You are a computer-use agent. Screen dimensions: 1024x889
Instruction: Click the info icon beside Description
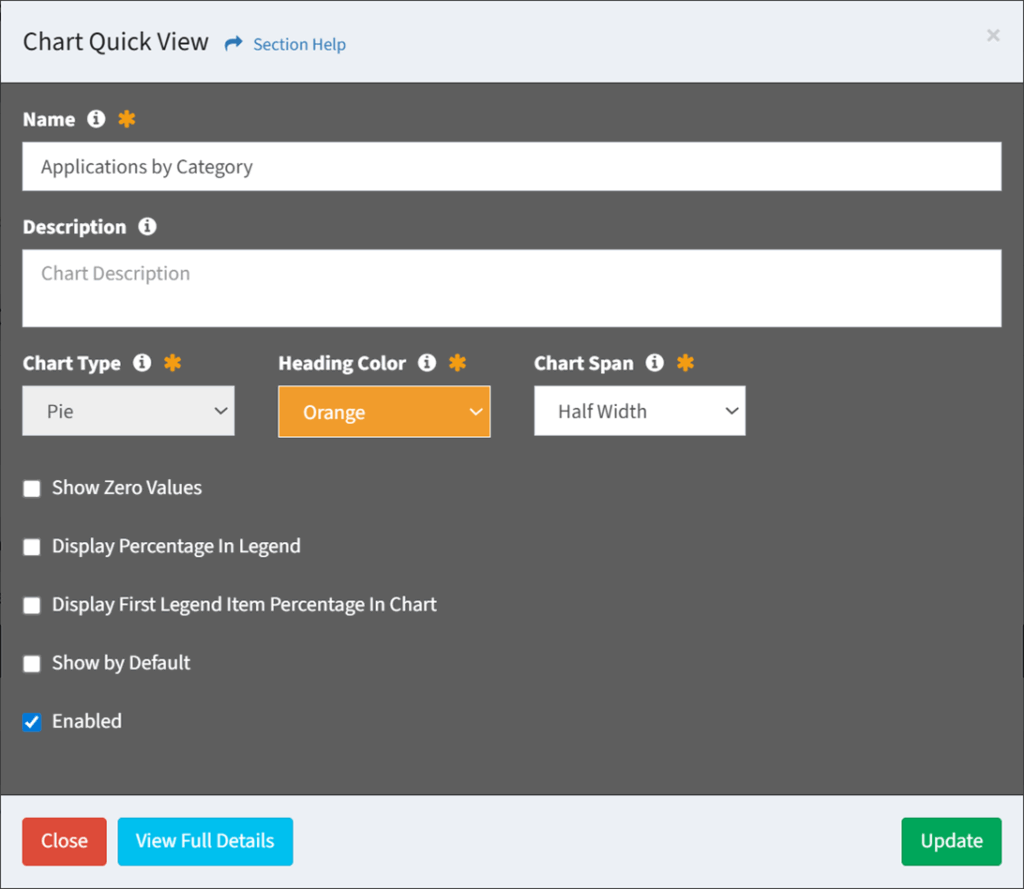pos(147,227)
